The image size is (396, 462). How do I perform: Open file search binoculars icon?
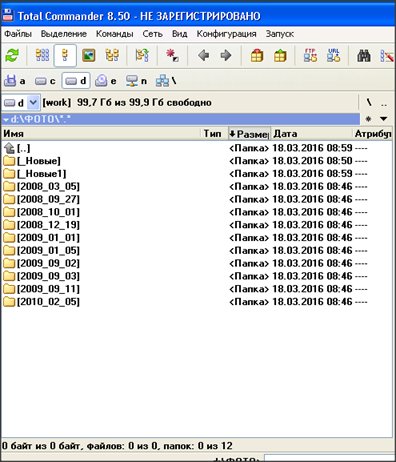[x=364, y=55]
